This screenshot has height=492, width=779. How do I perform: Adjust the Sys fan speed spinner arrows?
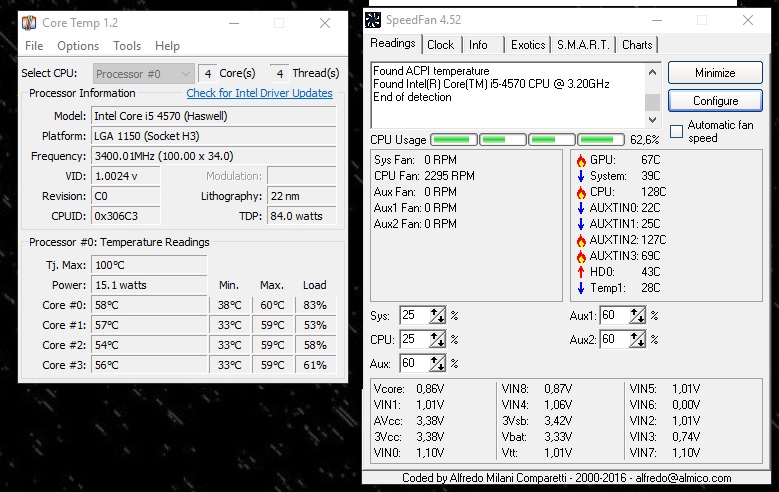(437, 316)
